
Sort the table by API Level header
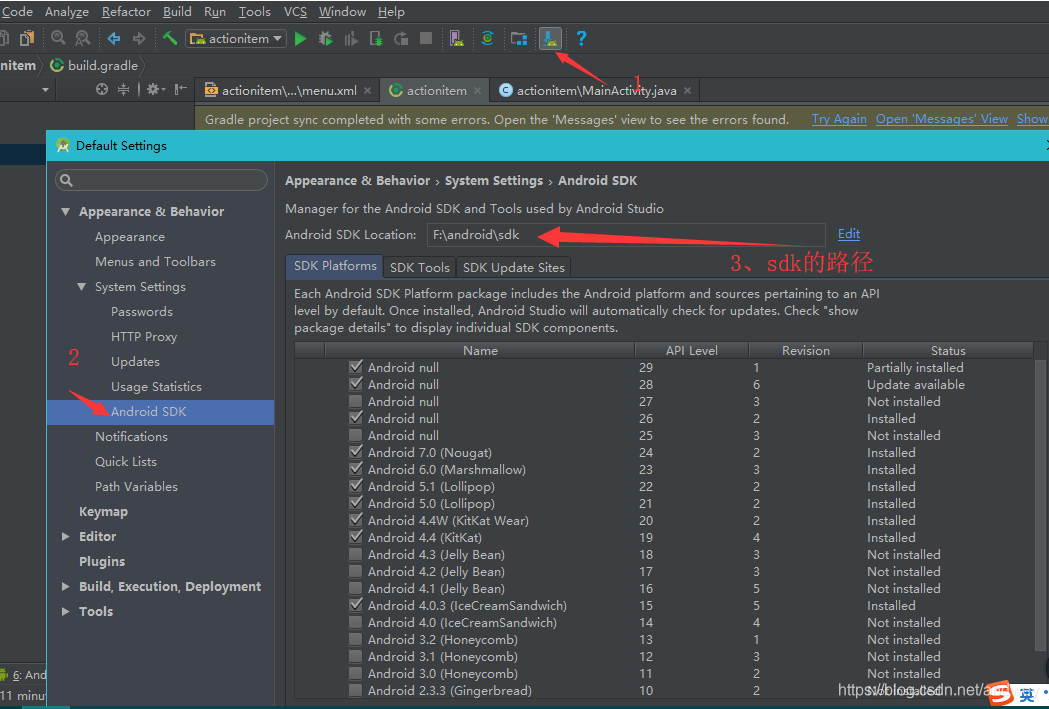click(x=692, y=350)
